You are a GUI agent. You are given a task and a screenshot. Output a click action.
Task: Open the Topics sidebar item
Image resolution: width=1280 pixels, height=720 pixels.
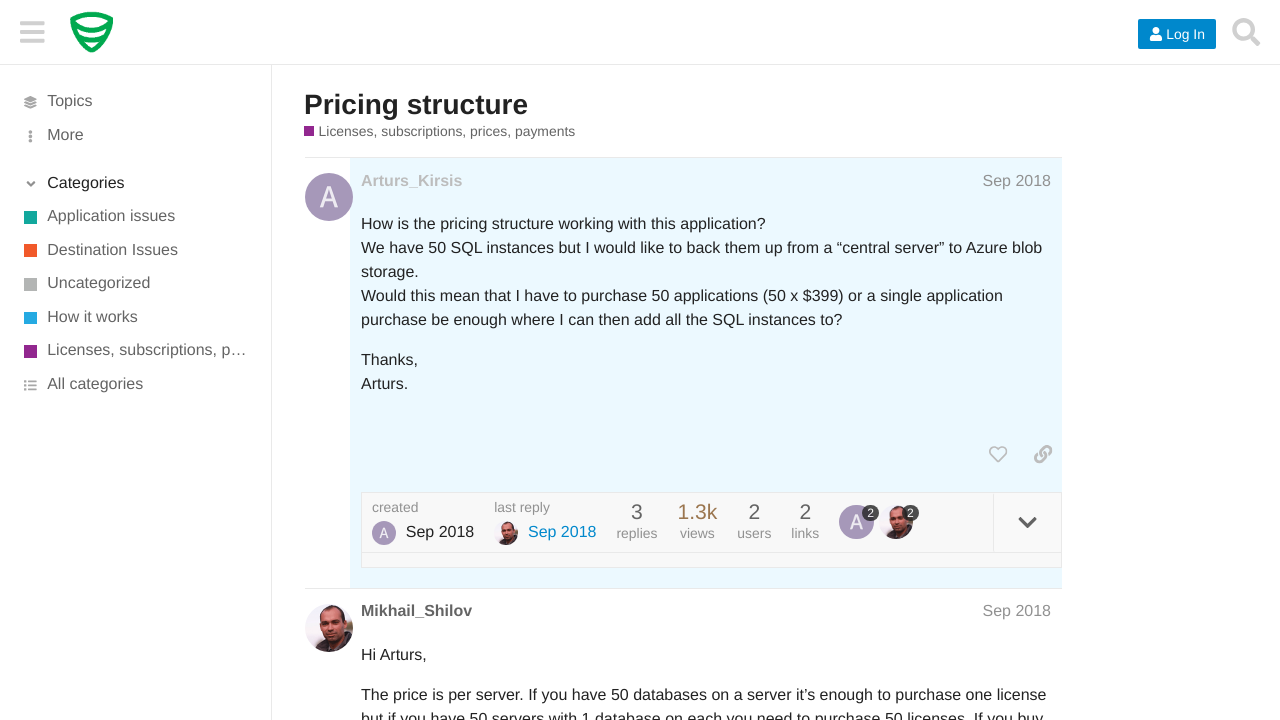click(x=69, y=101)
